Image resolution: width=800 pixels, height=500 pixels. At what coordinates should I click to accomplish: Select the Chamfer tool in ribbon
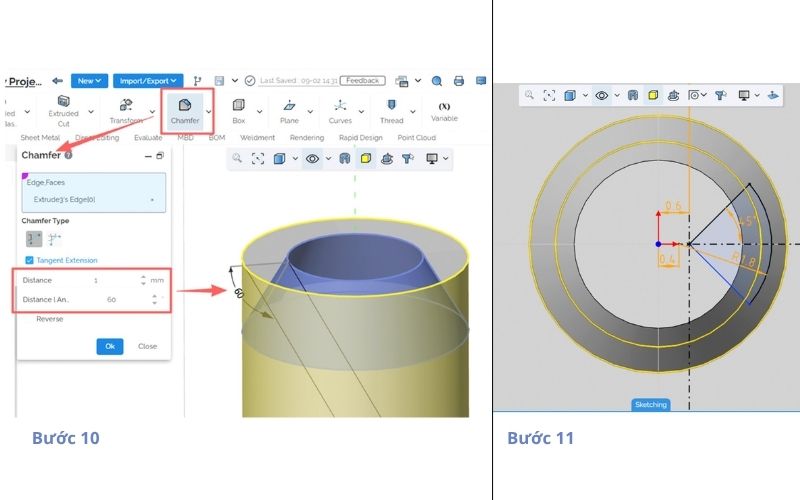pyautogui.click(x=183, y=109)
